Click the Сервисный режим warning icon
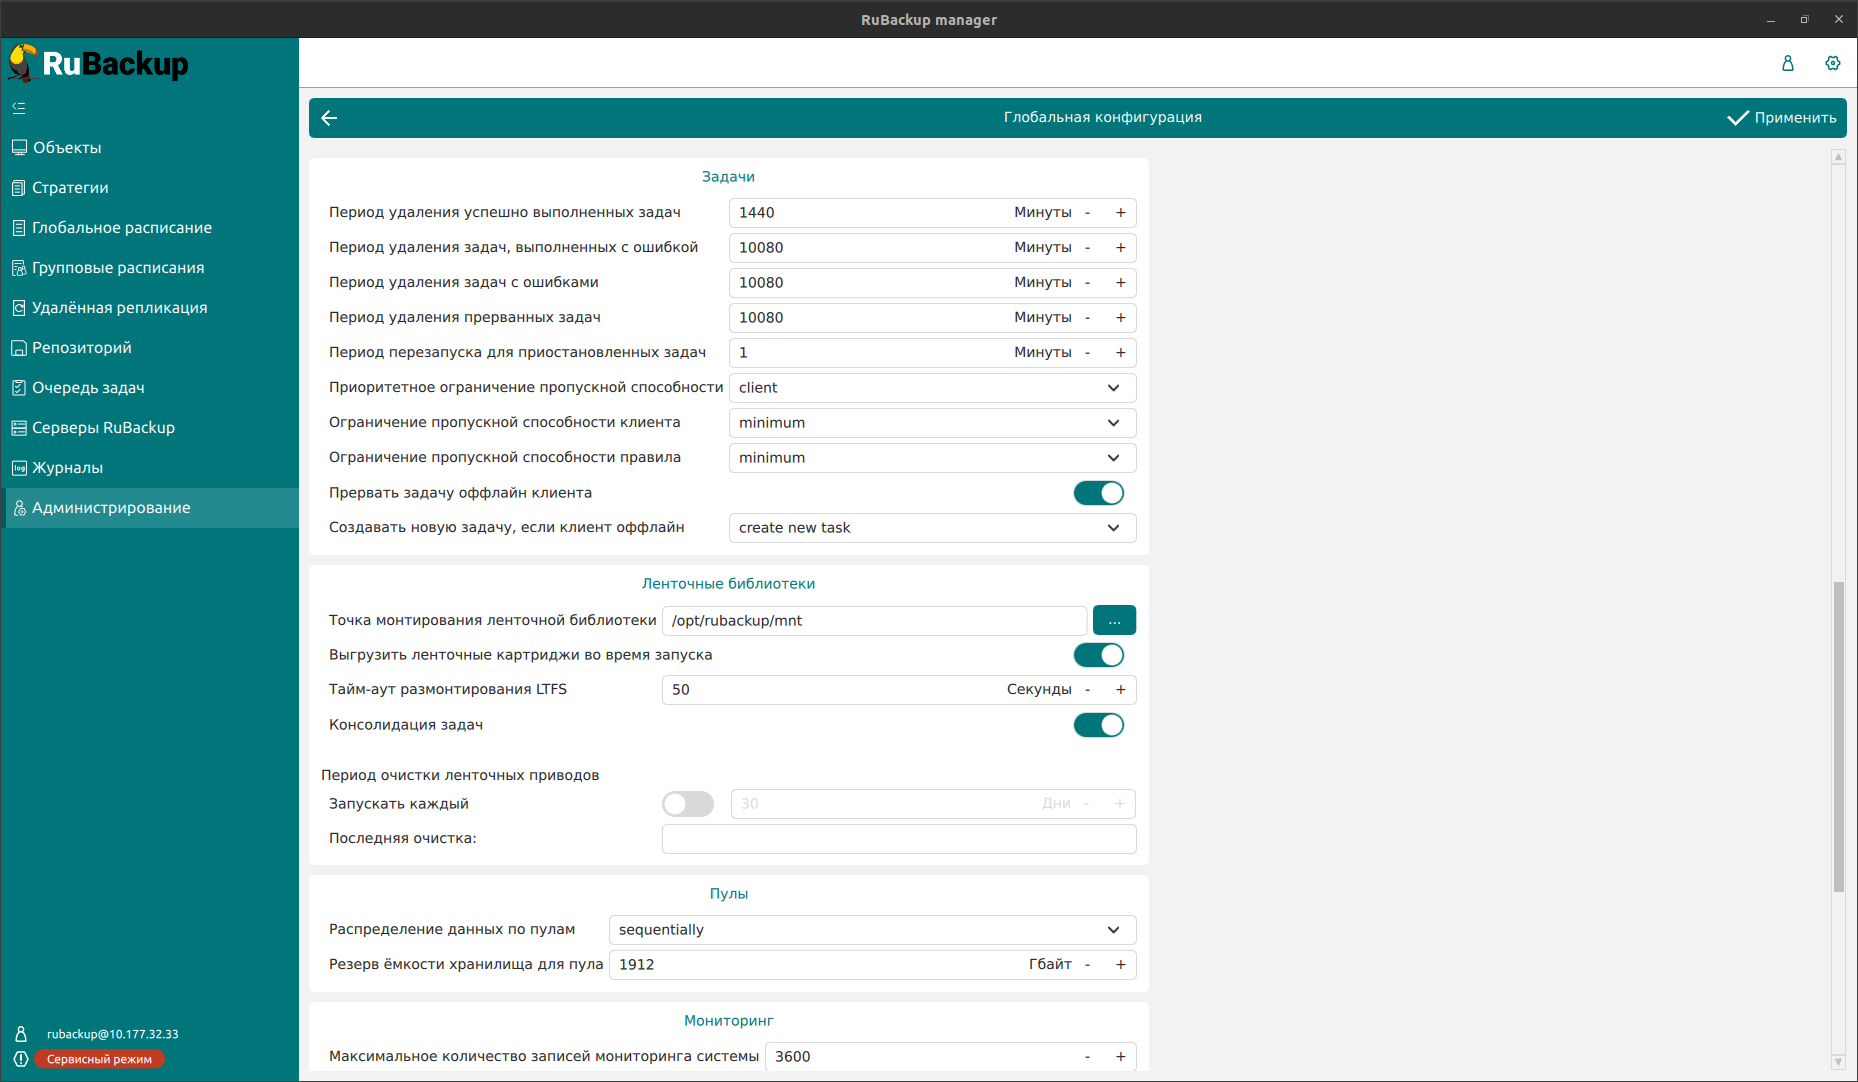The width and height of the screenshot is (1858, 1082). [21, 1059]
